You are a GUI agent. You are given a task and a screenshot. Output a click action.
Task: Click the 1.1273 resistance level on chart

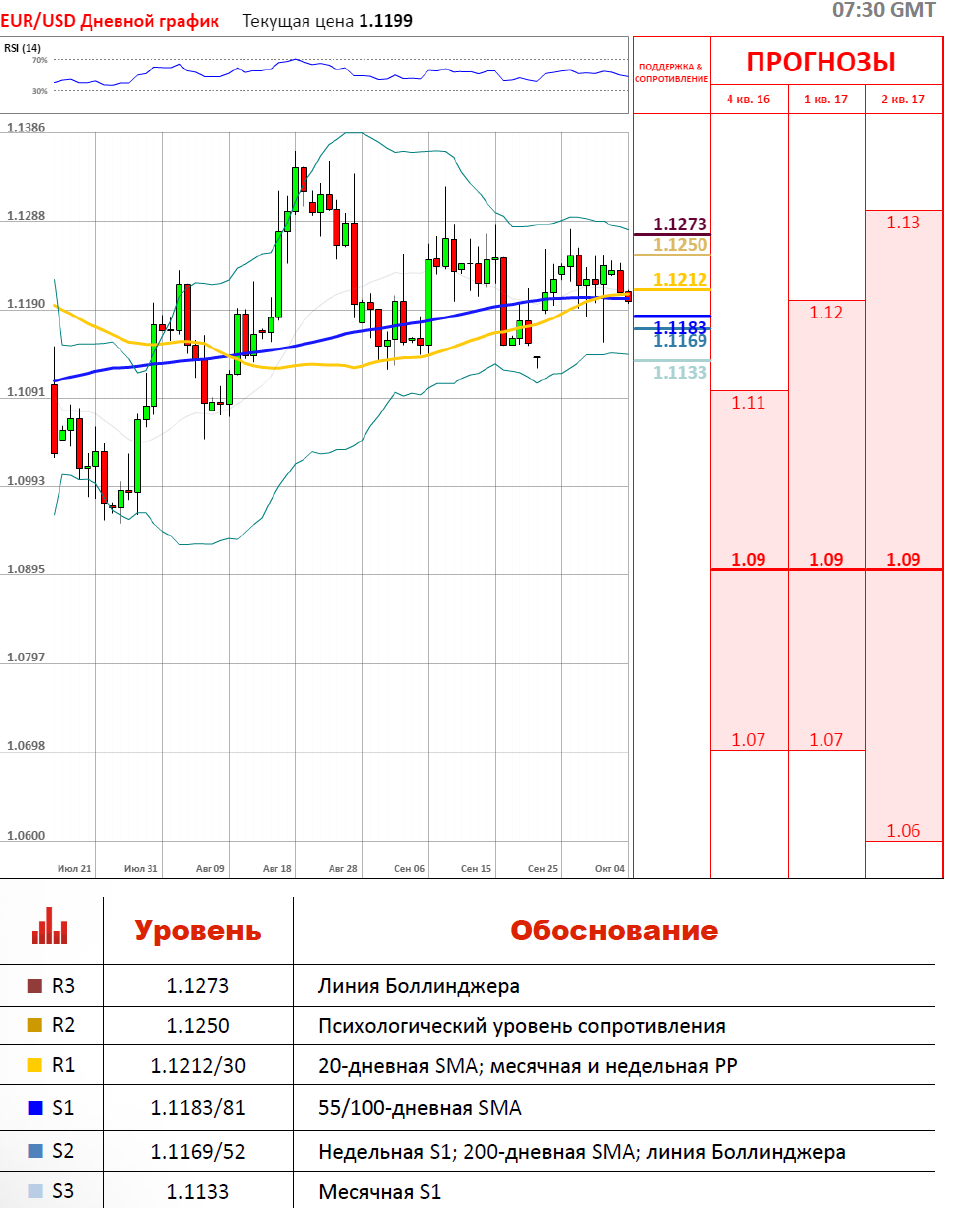pos(680,224)
